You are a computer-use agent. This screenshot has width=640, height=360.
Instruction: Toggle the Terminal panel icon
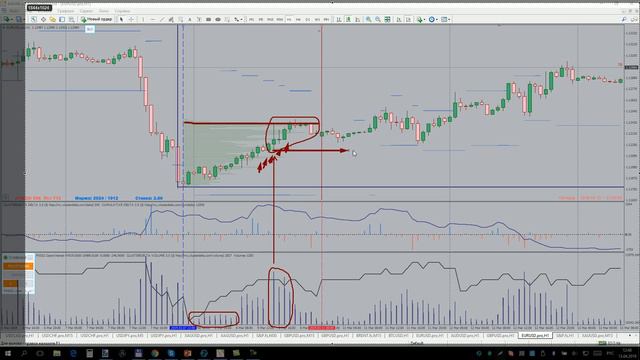pos(62,19)
